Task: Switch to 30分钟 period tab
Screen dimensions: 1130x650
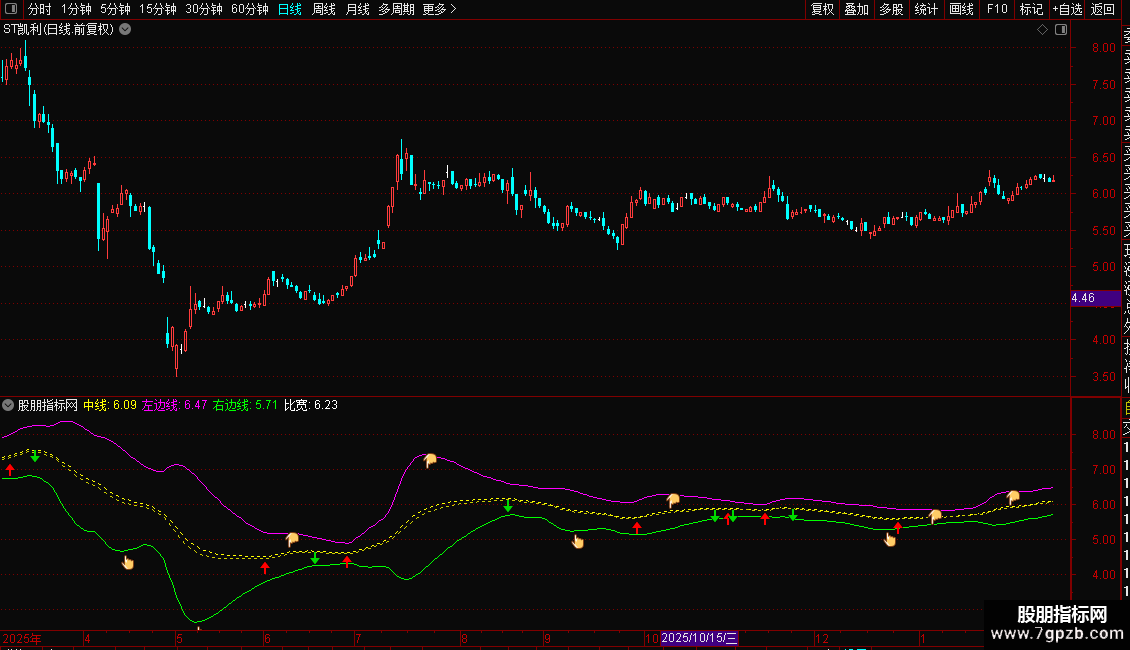Action: pos(204,9)
